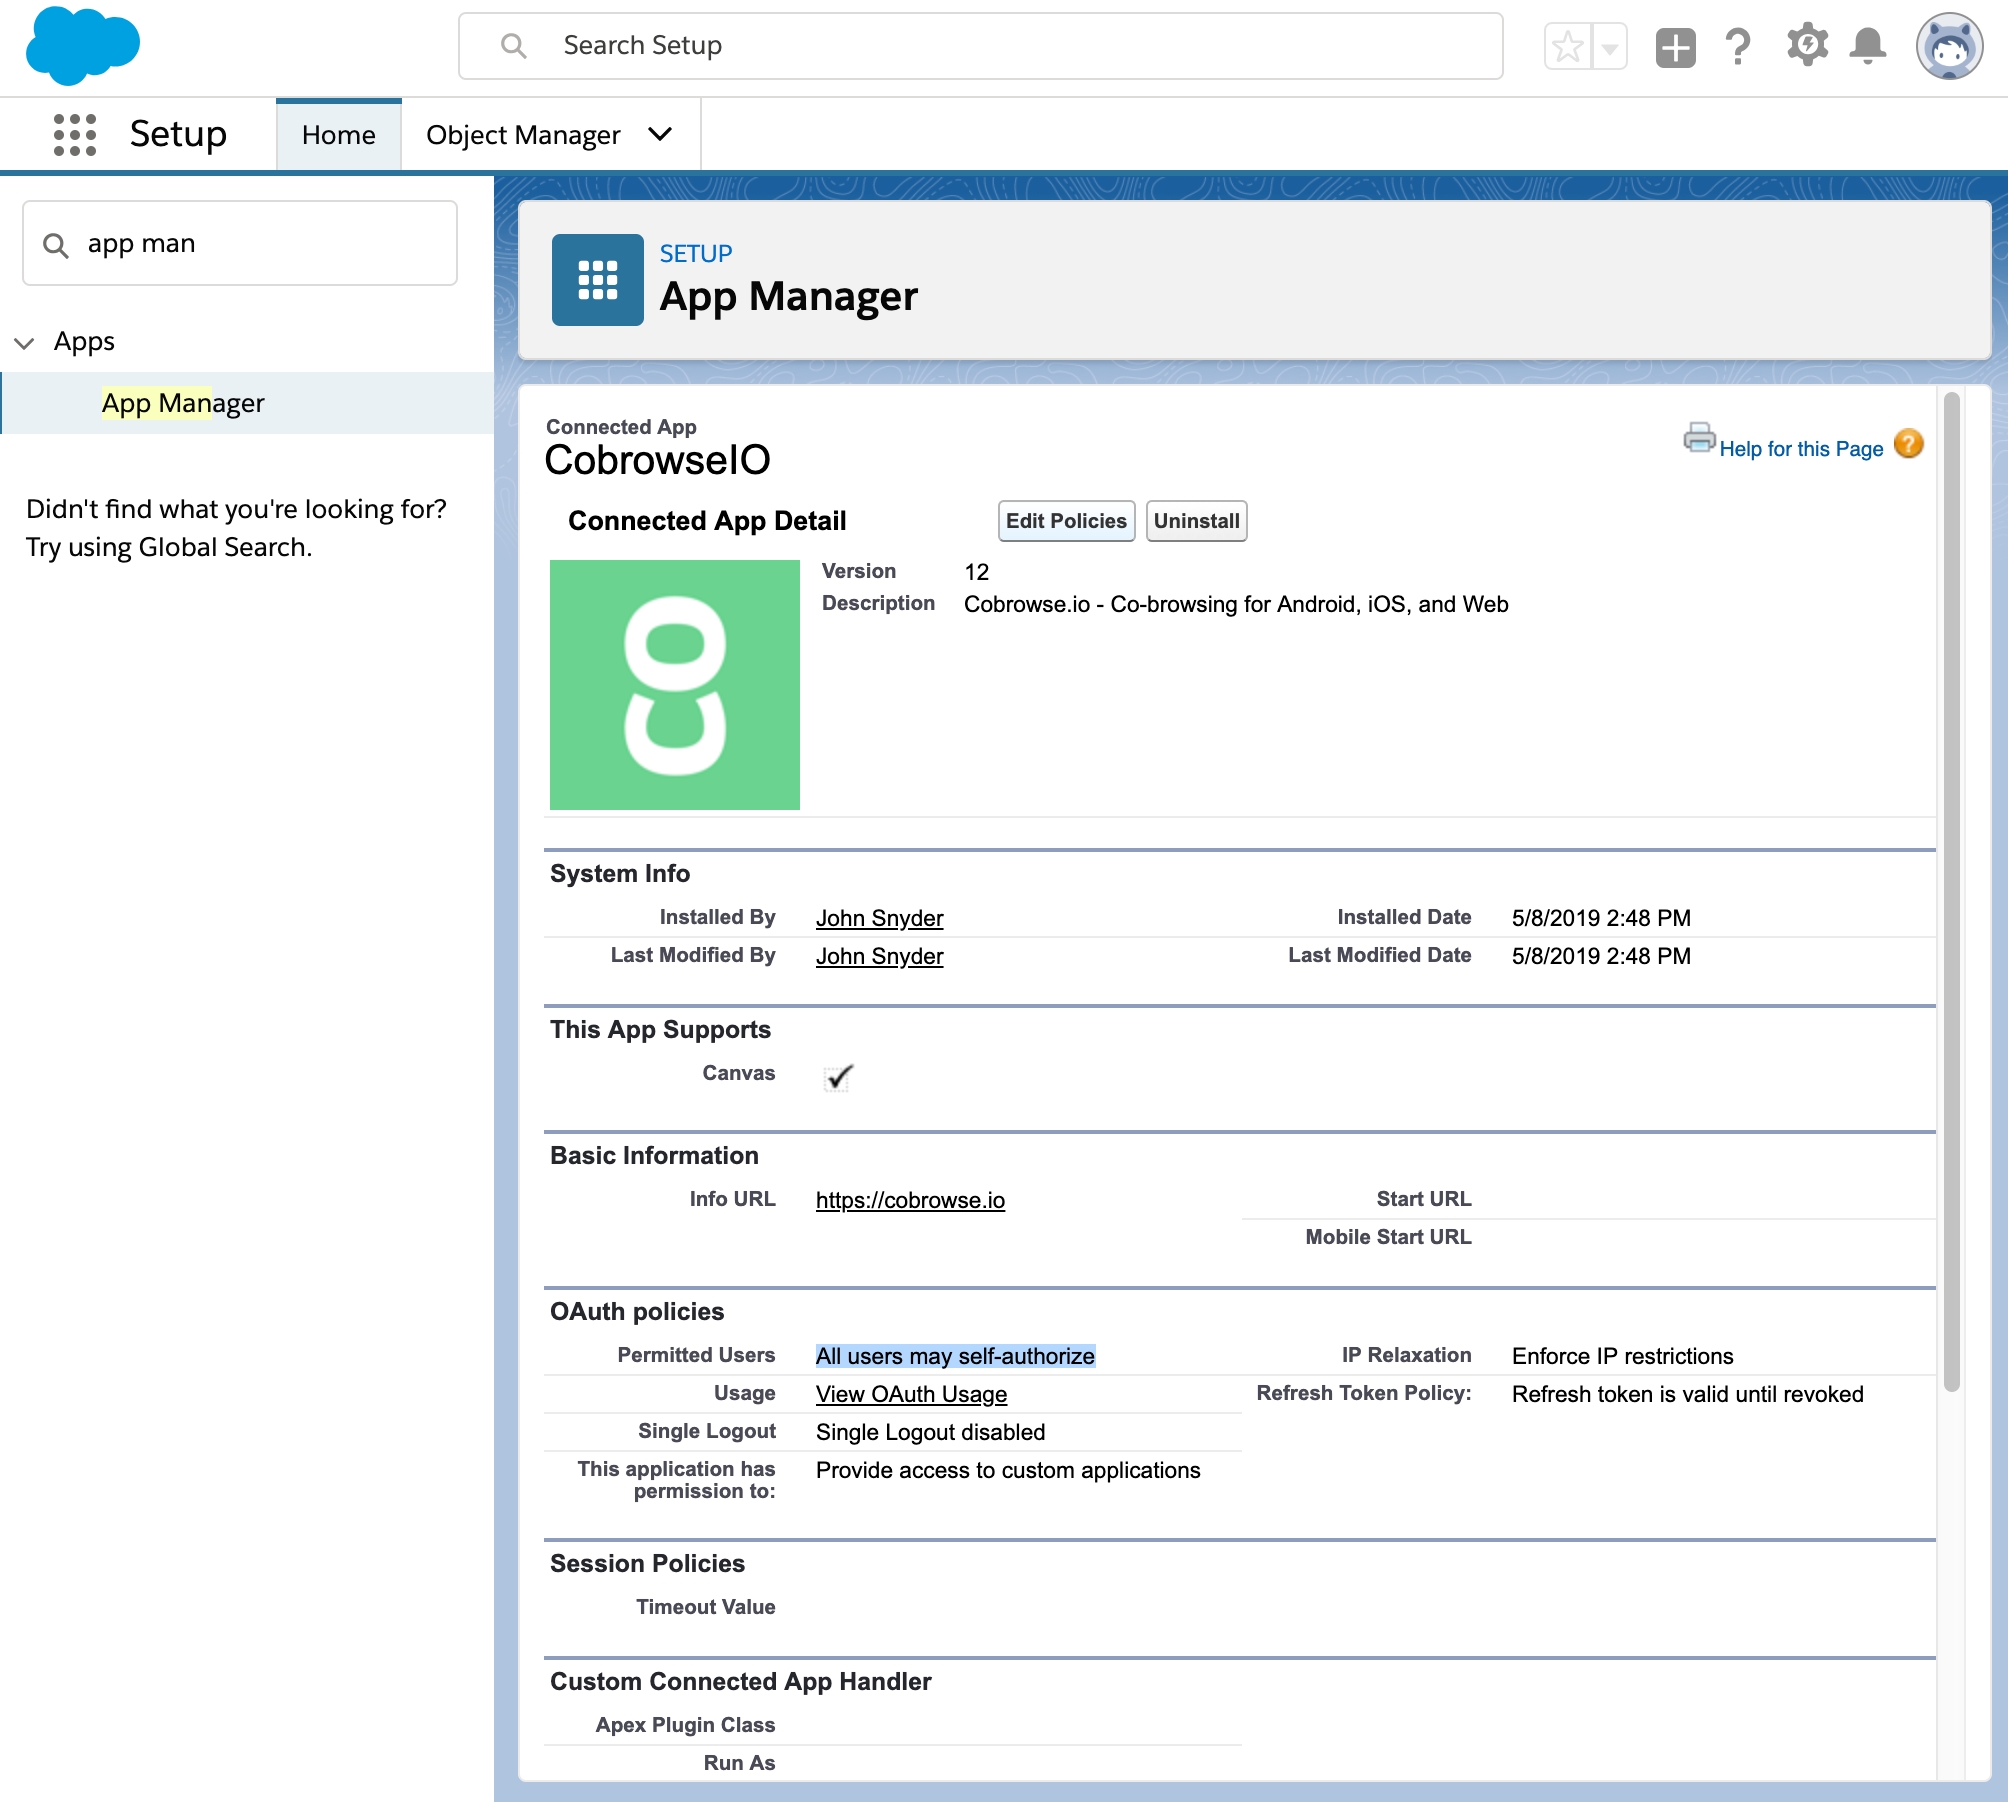Screen dimensions: 2008x1802
Task: Click the 'Enforce IP restrictions' value
Action: coord(1622,1356)
